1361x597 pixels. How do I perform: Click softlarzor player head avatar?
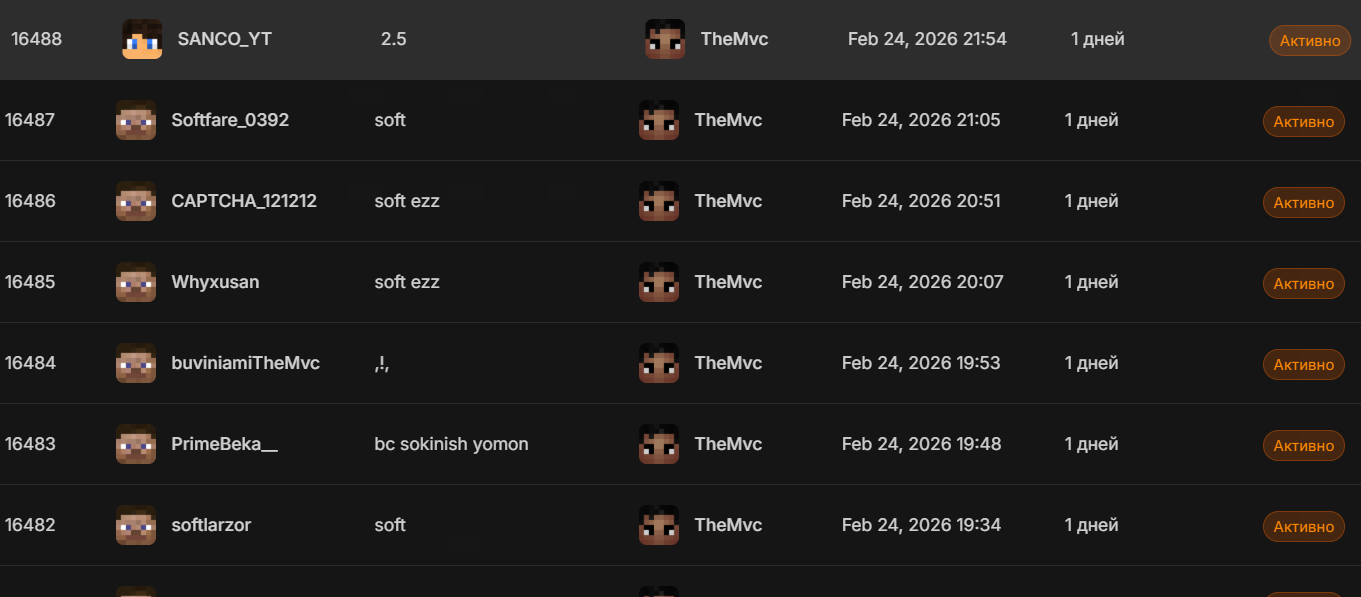(136, 525)
